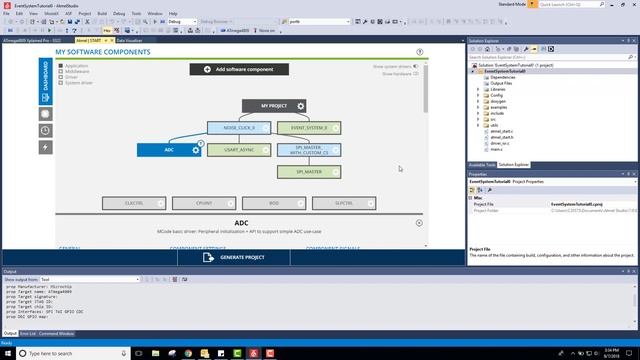Screen dimensions: 640x360
Task: Click the ADC component gear icon
Action: 196,150
